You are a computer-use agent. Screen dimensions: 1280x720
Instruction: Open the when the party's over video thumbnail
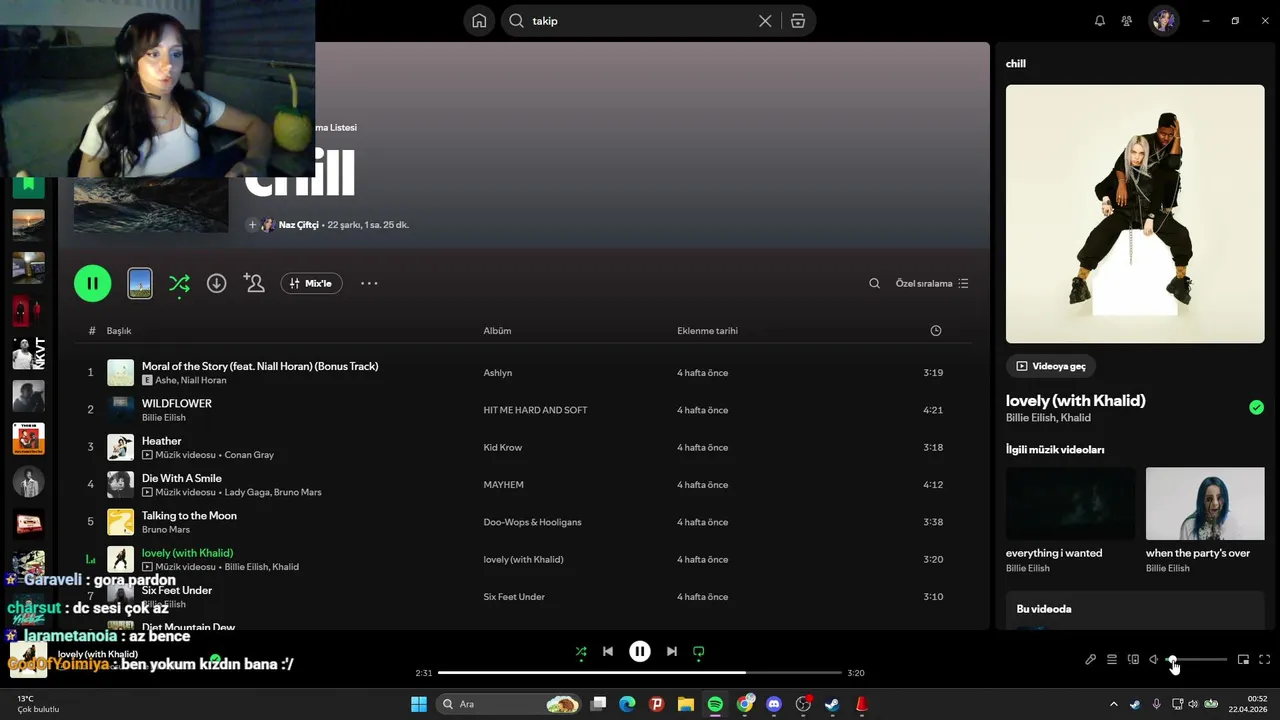tap(1205, 504)
